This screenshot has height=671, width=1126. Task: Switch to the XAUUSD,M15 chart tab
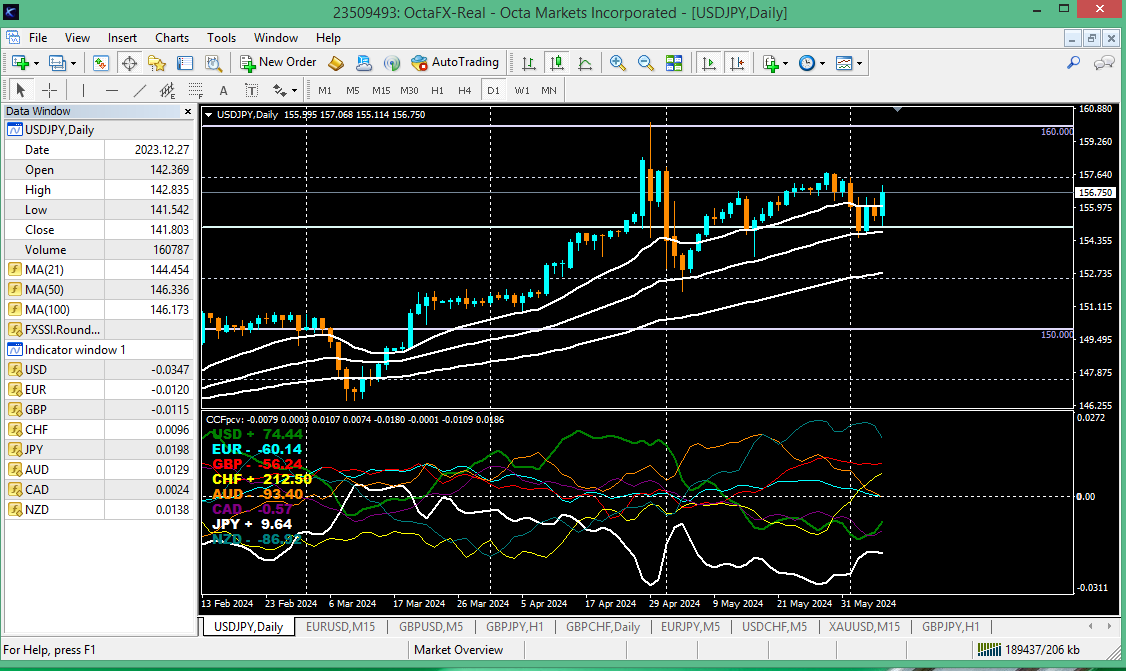tap(864, 626)
